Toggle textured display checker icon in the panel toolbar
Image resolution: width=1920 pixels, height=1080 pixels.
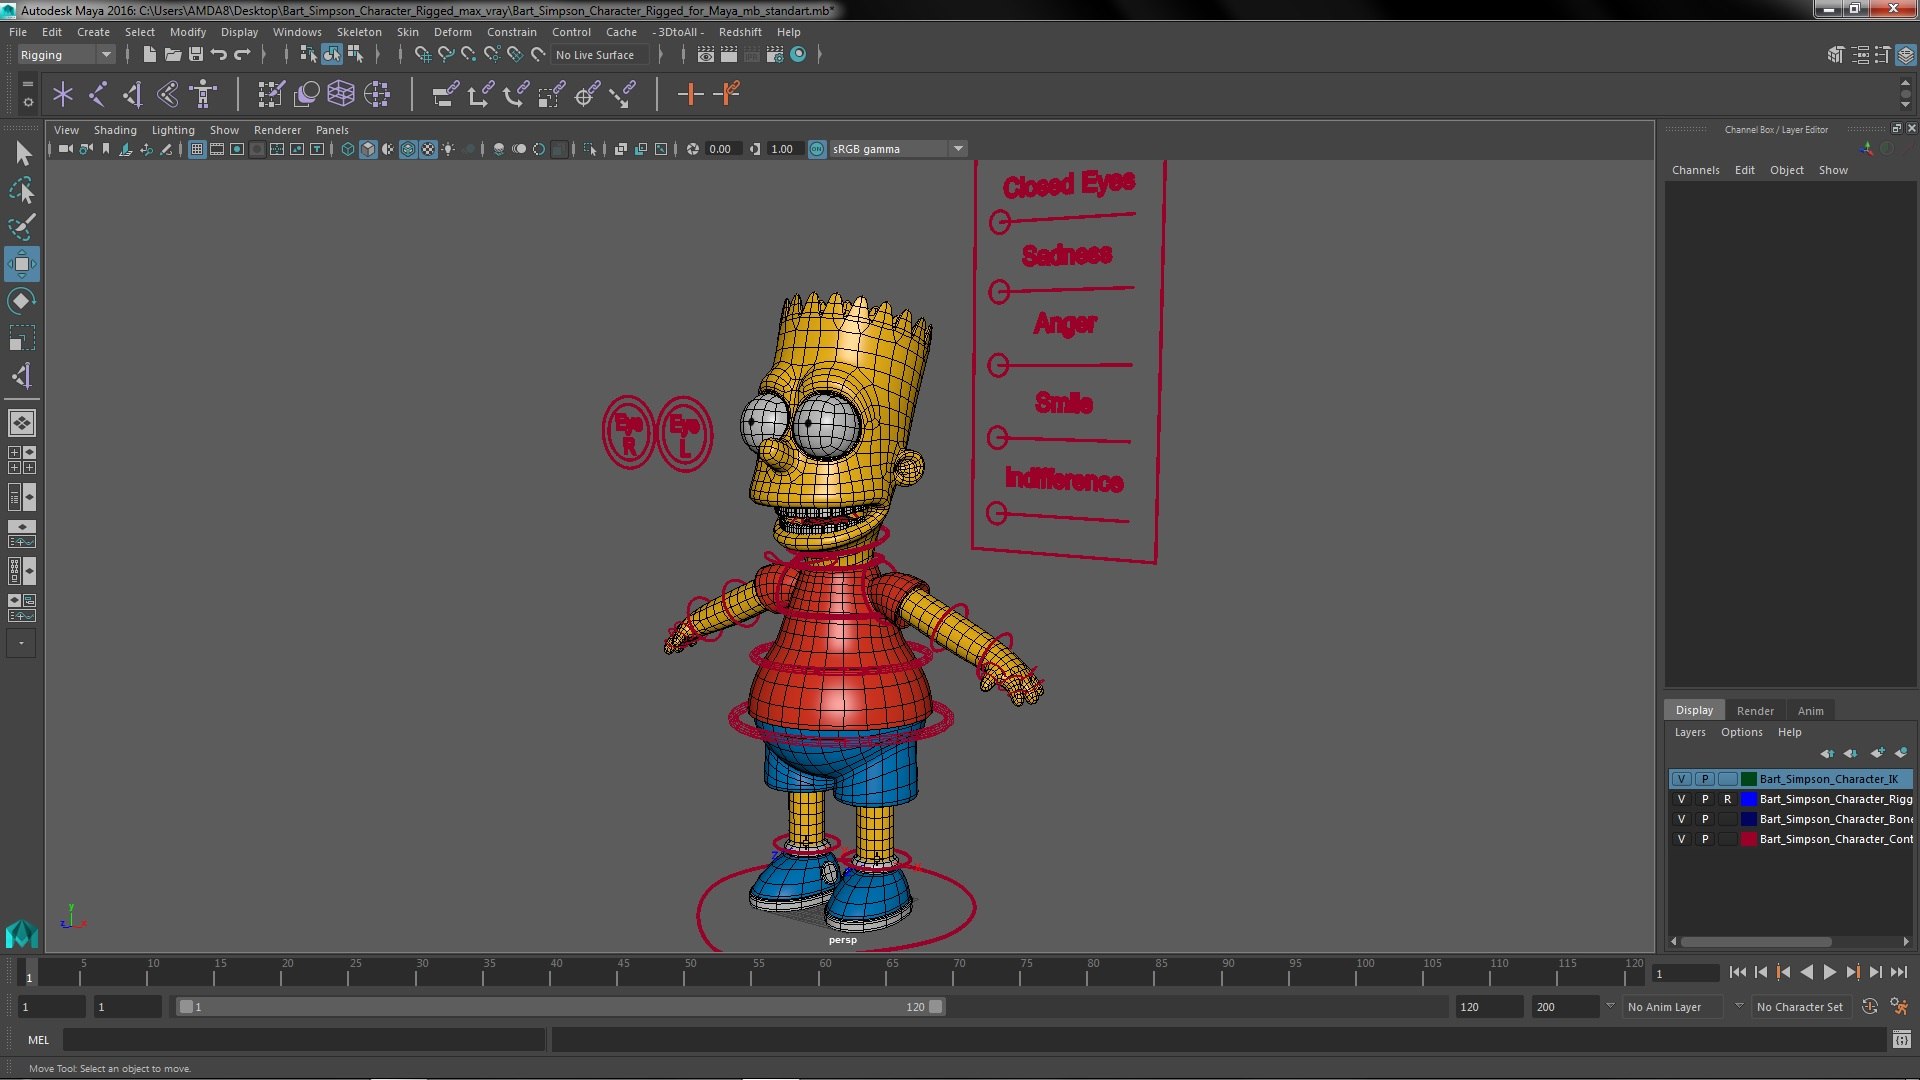[428, 149]
